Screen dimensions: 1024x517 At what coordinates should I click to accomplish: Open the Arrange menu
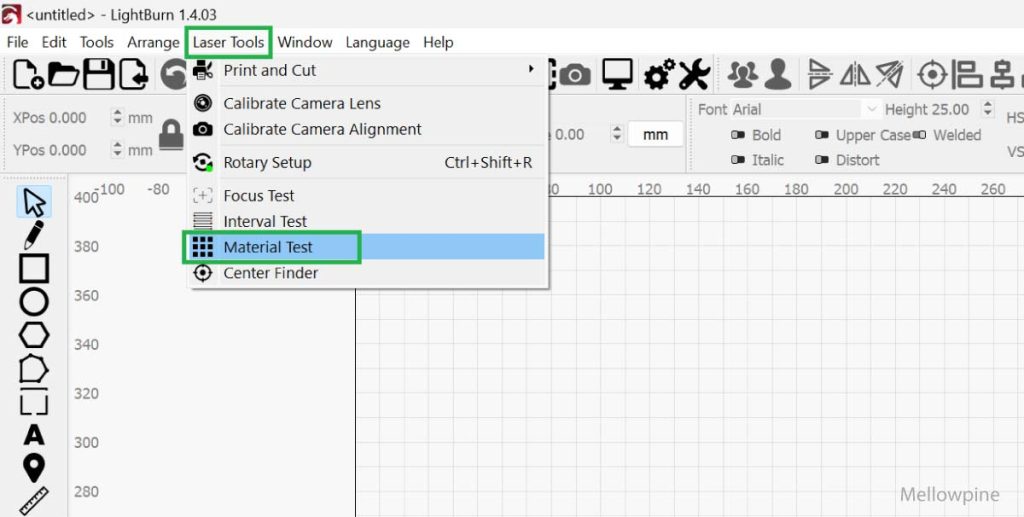point(153,42)
